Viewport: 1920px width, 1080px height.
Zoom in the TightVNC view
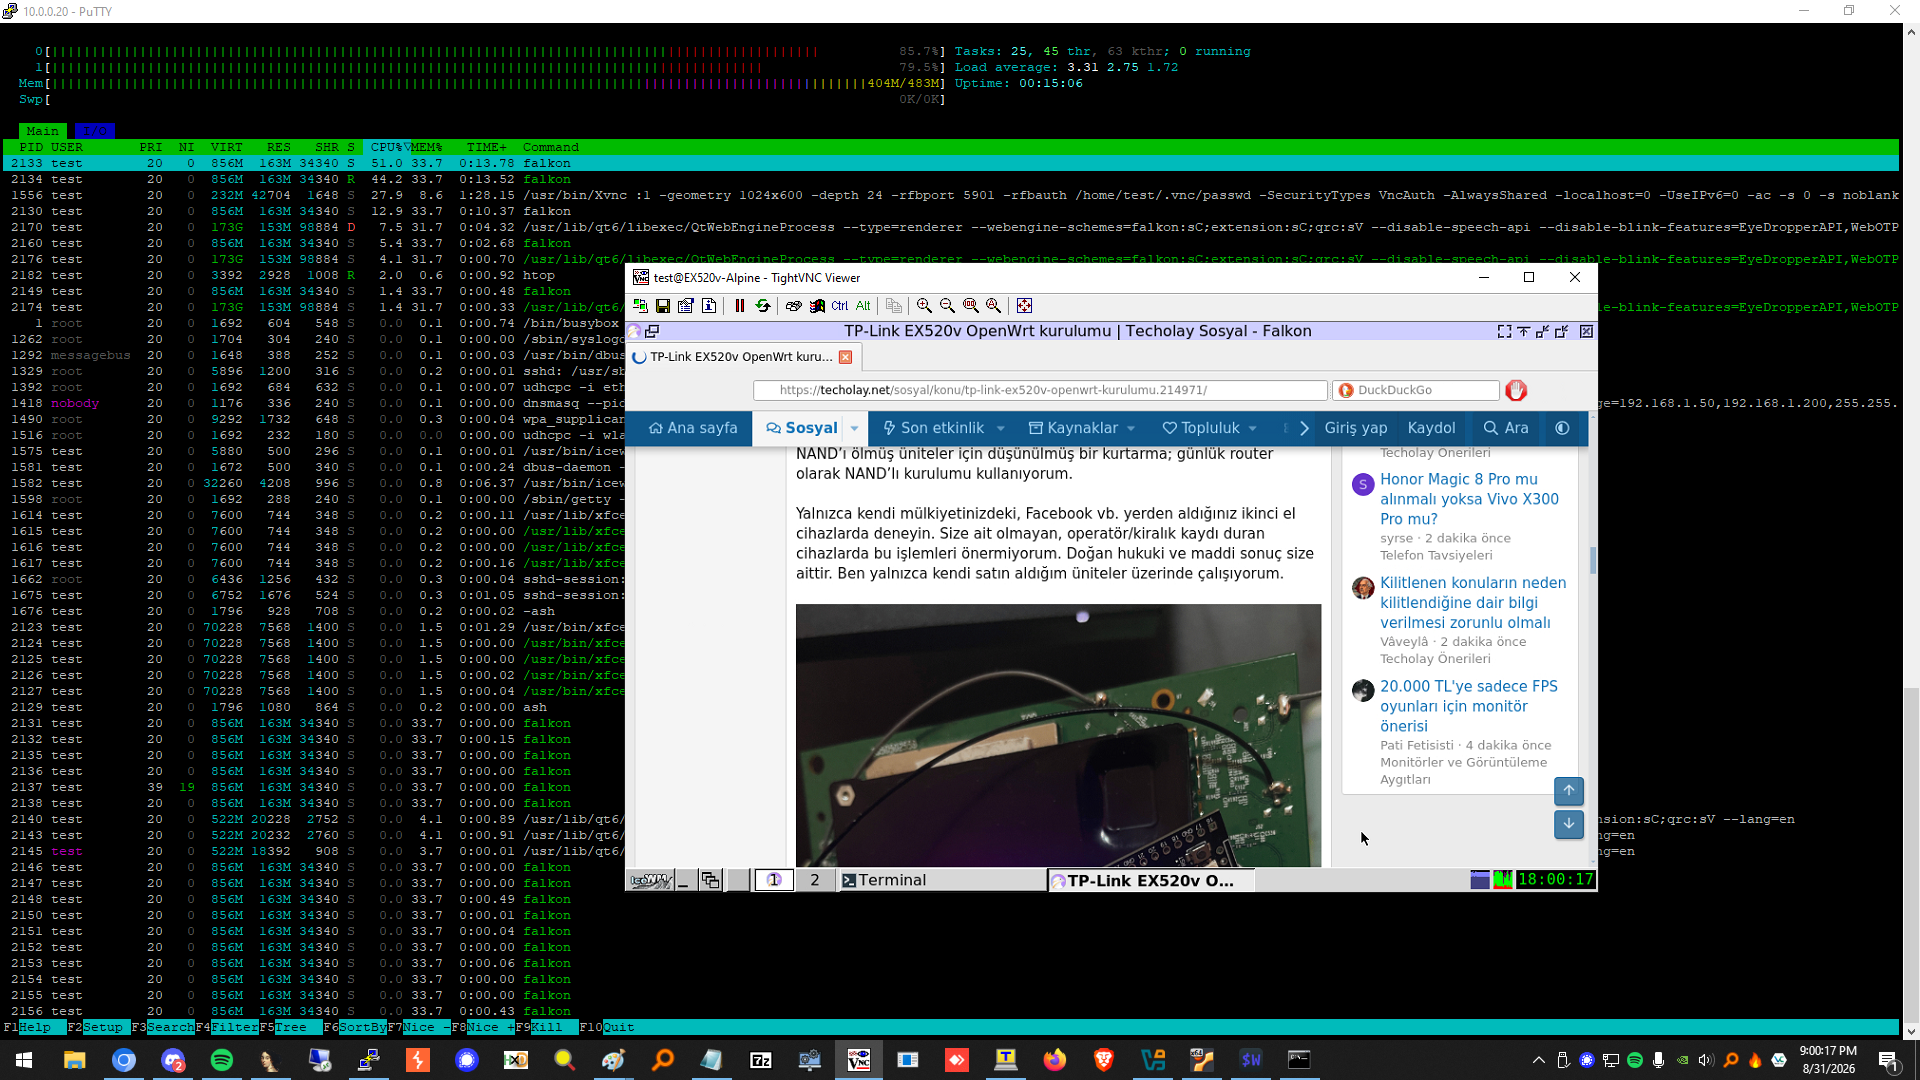click(925, 306)
